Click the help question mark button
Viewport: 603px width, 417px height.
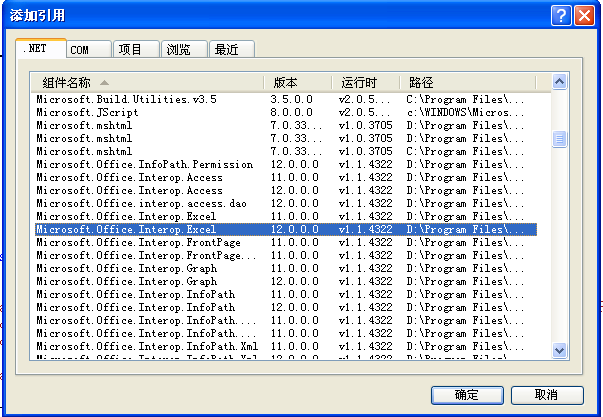(x=561, y=16)
